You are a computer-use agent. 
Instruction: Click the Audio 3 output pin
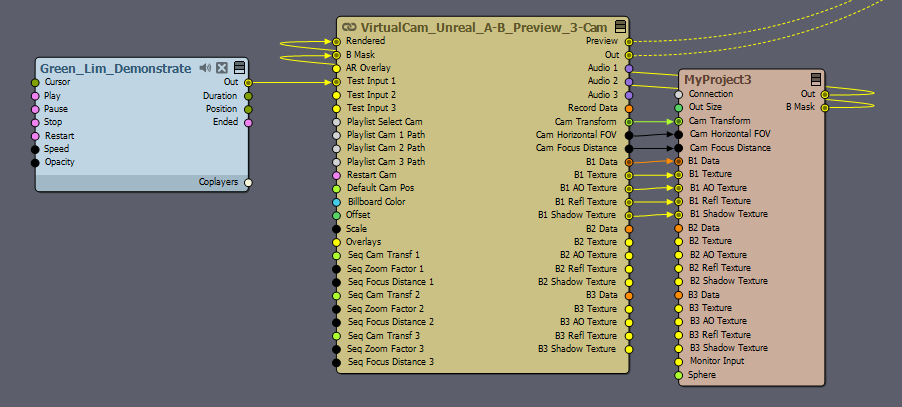(629, 95)
